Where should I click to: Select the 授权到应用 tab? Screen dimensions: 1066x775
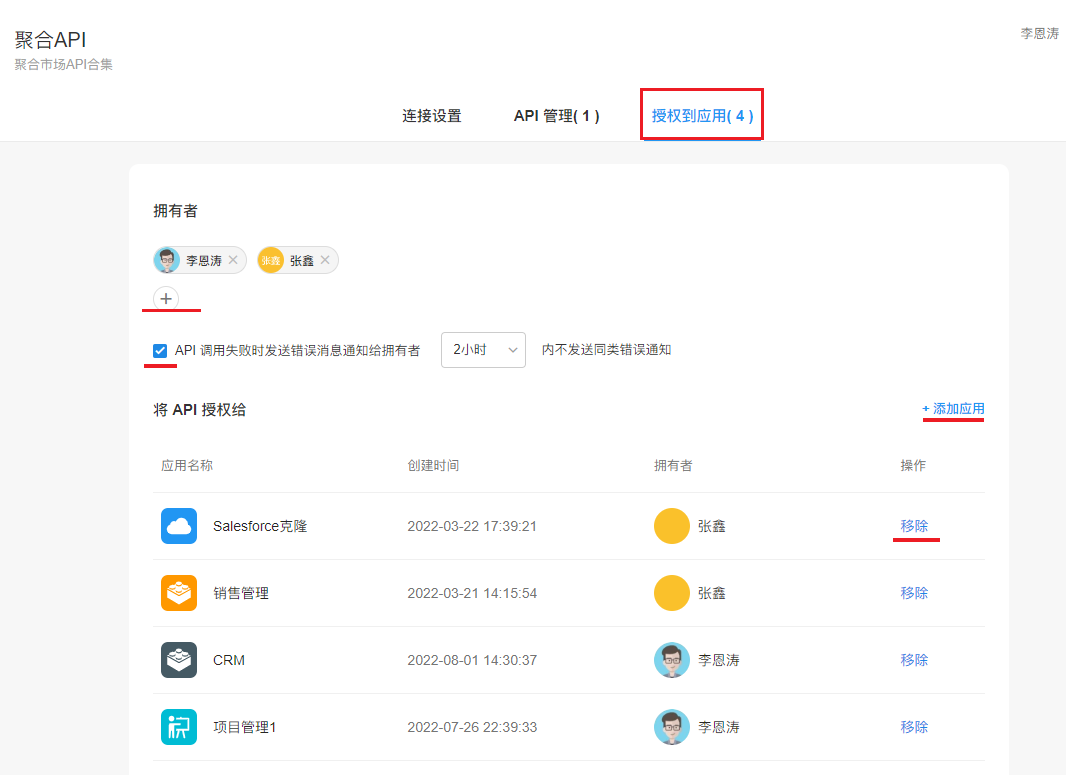coord(702,116)
